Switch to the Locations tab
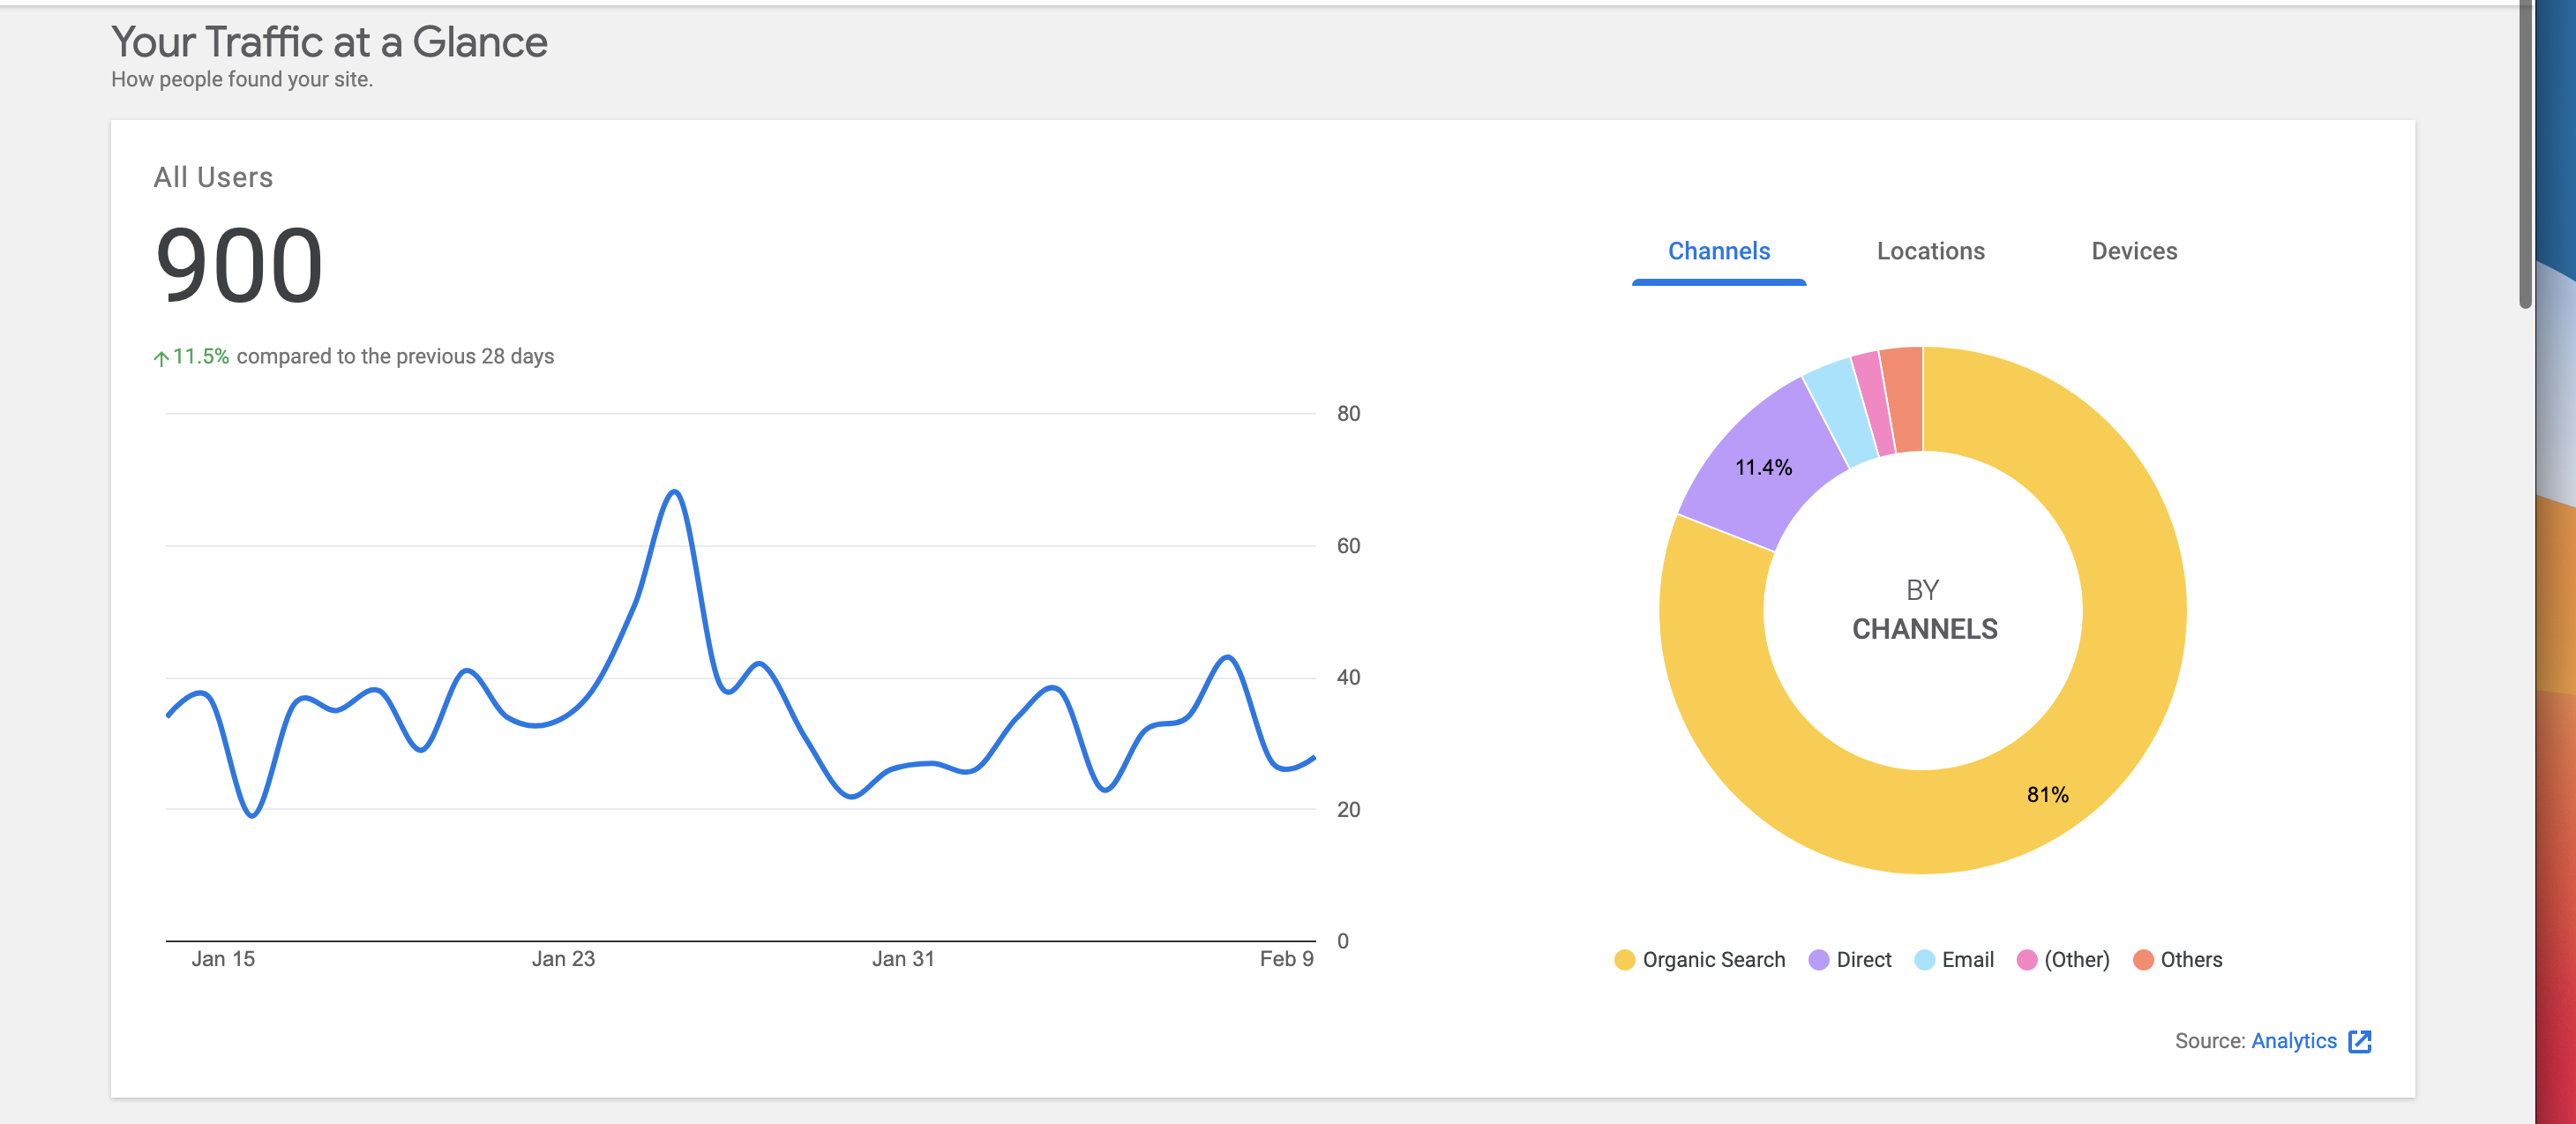Viewport: 2576px width, 1124px height. click(1930, 251)
